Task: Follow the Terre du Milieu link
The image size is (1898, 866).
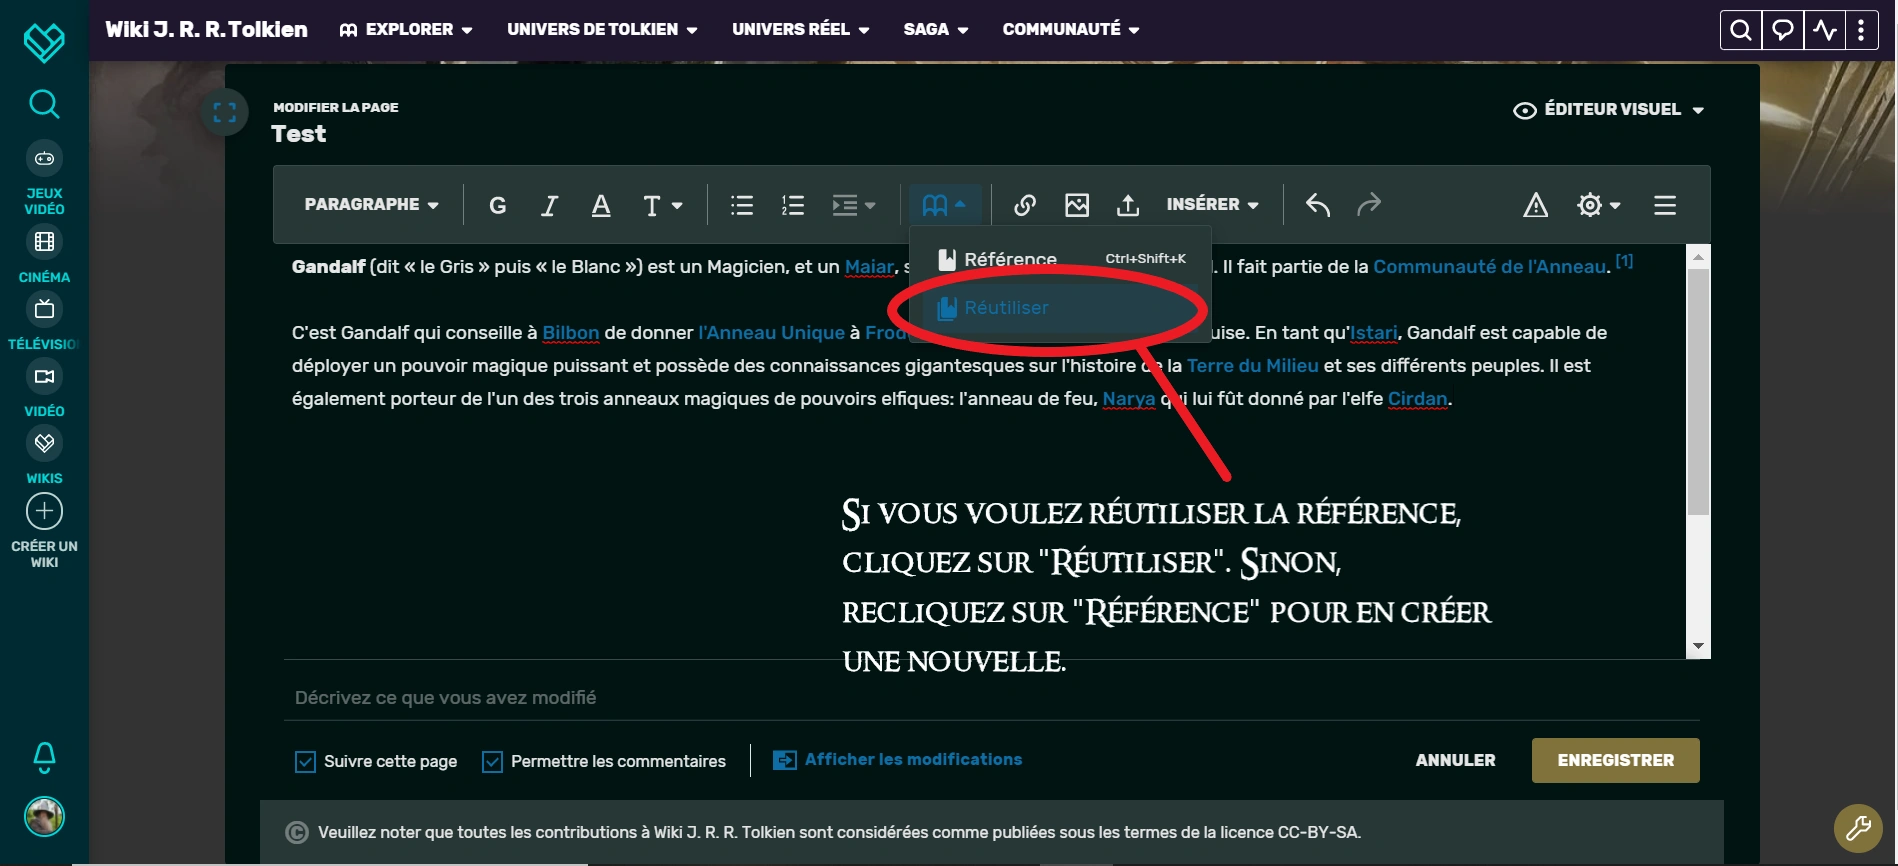Action: 1253,366
